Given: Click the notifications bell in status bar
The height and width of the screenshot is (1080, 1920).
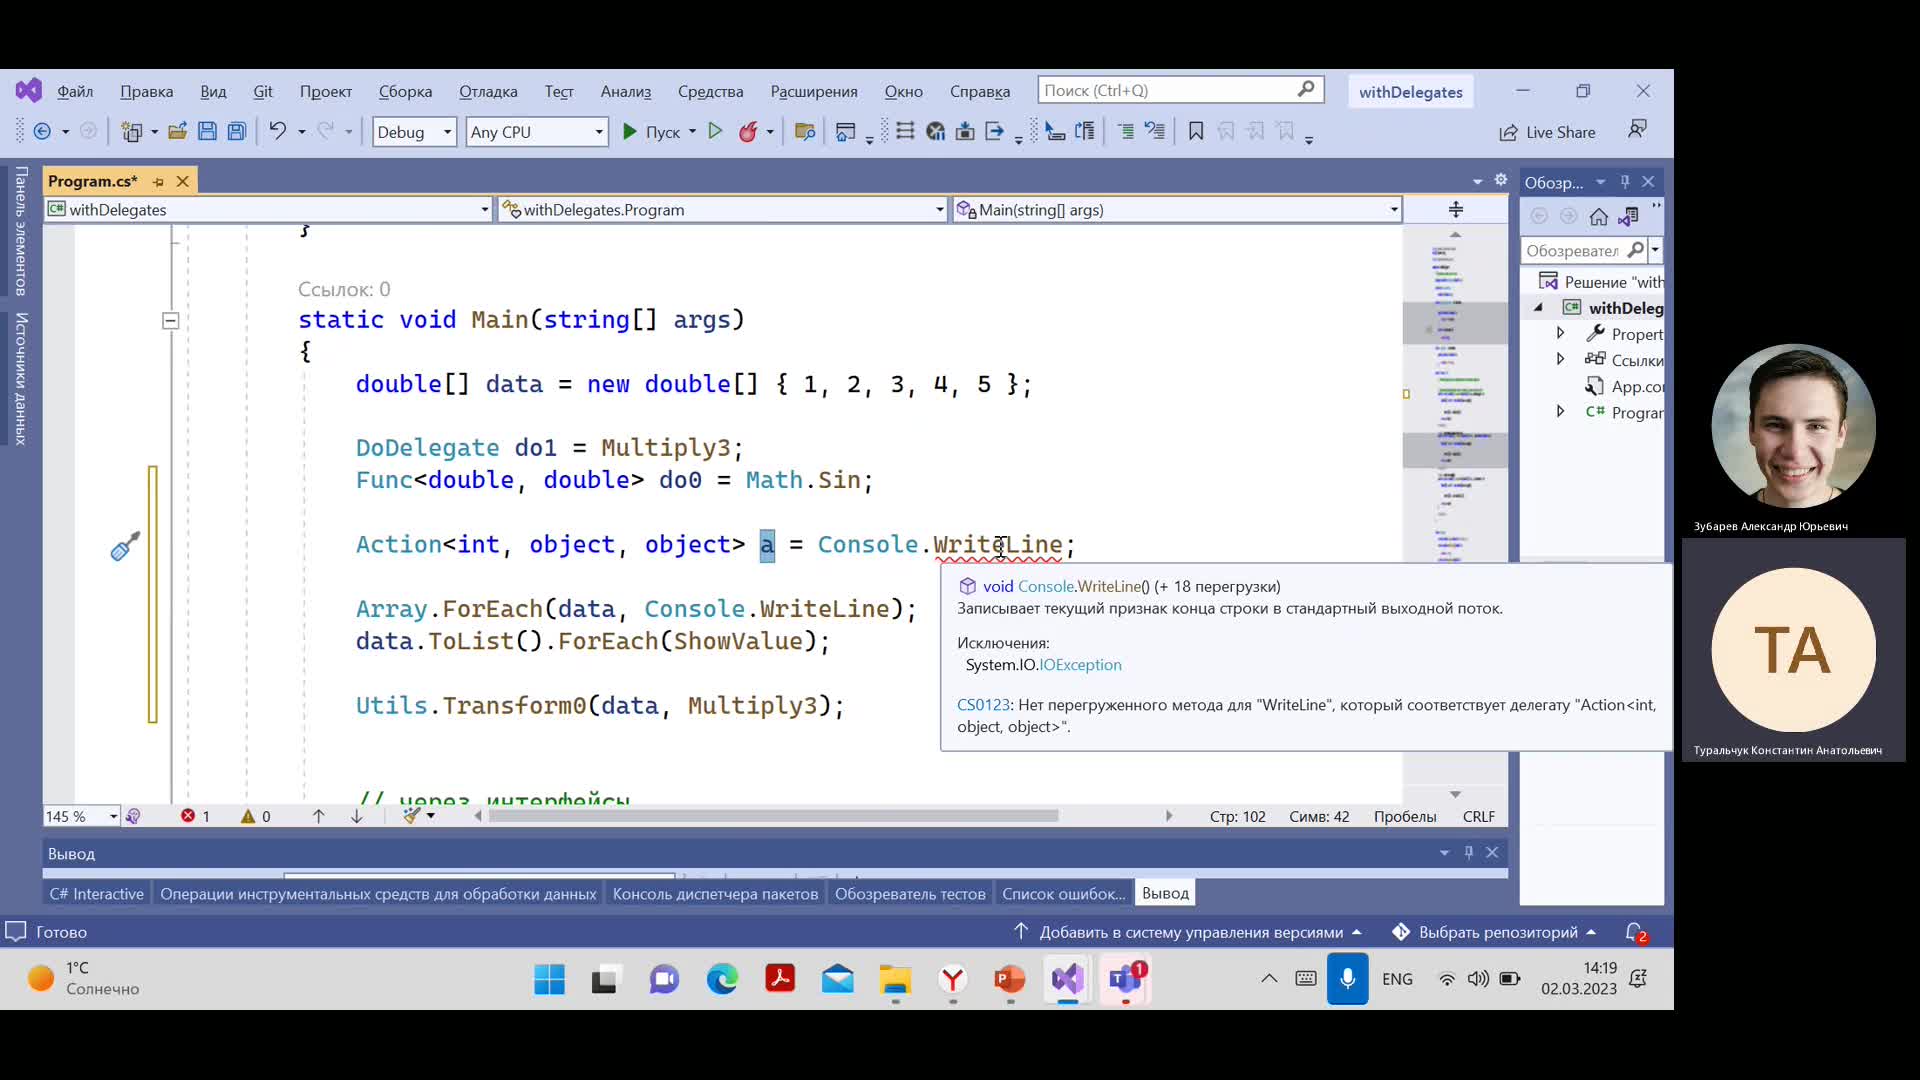Looking at the screenshot, I should 1635,932.
